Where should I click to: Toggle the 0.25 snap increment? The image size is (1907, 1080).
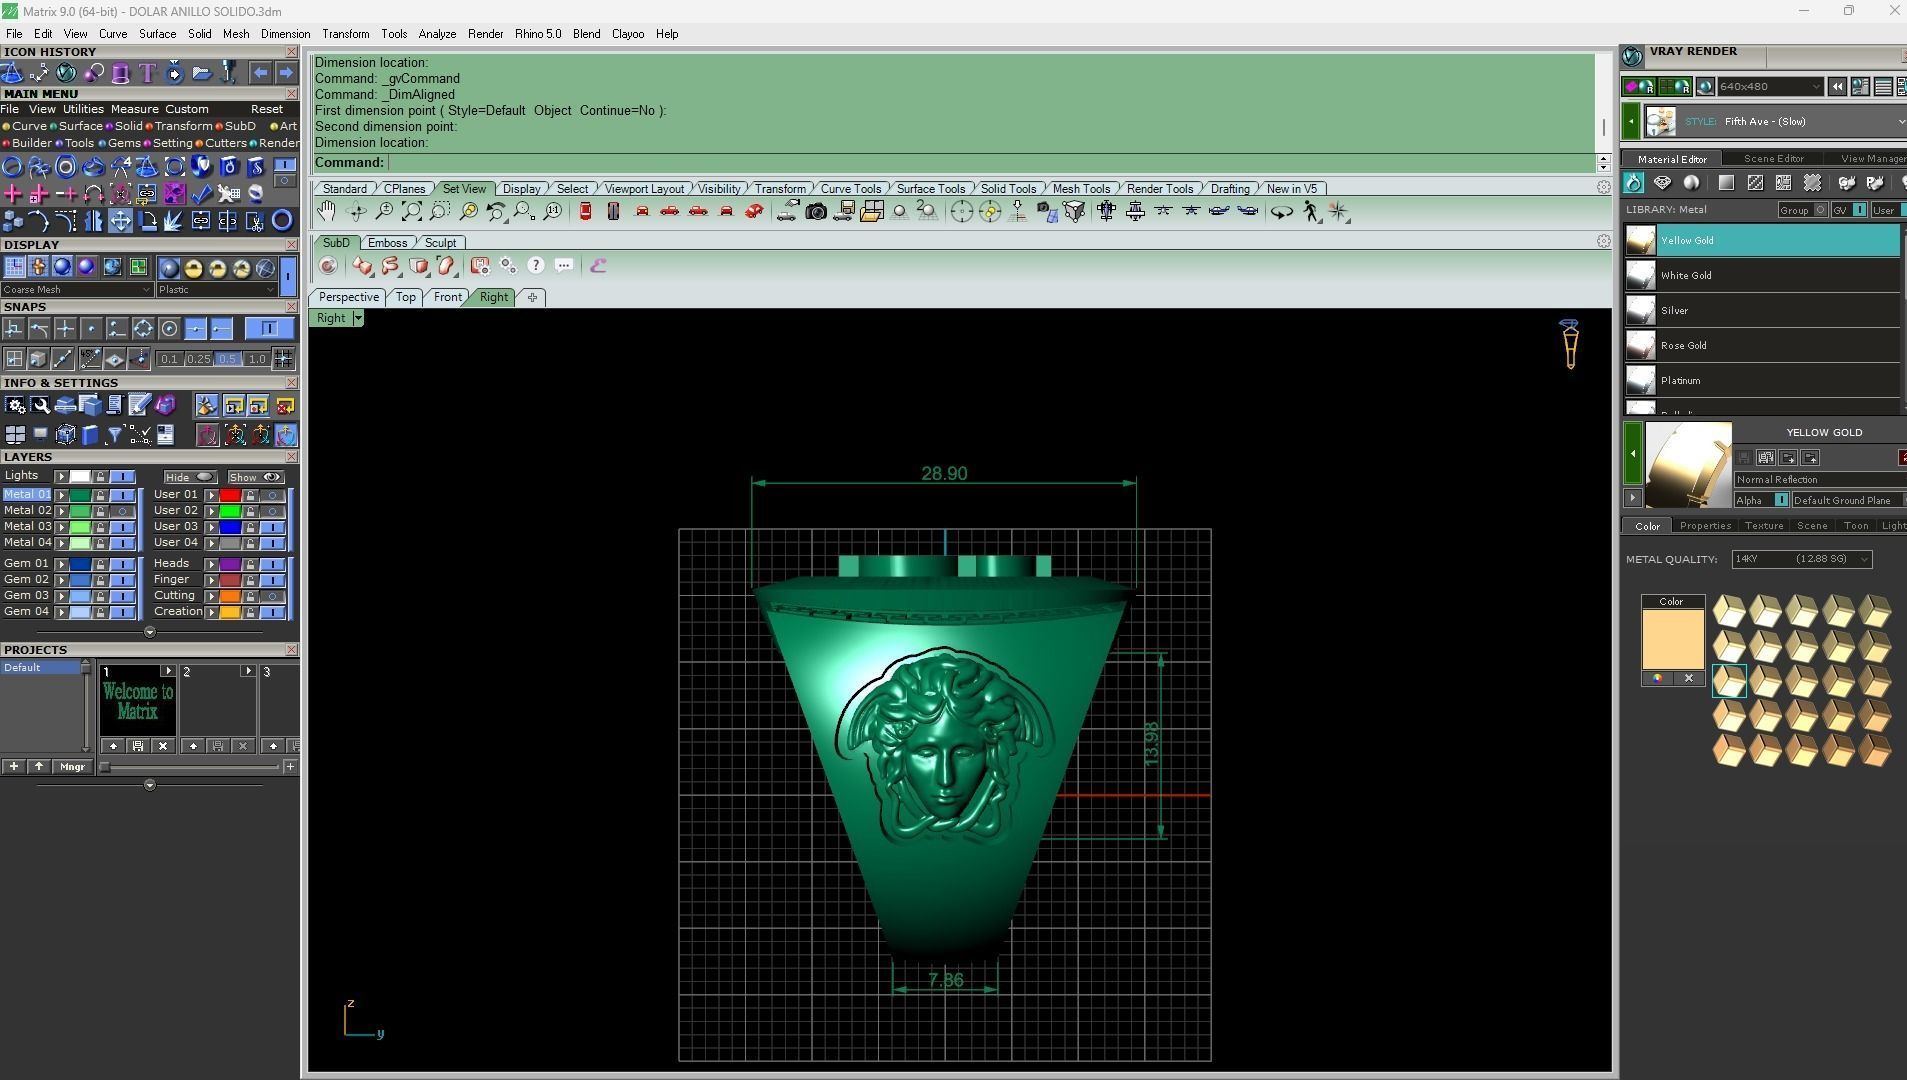pyautogui.click(x=198, y=359)
